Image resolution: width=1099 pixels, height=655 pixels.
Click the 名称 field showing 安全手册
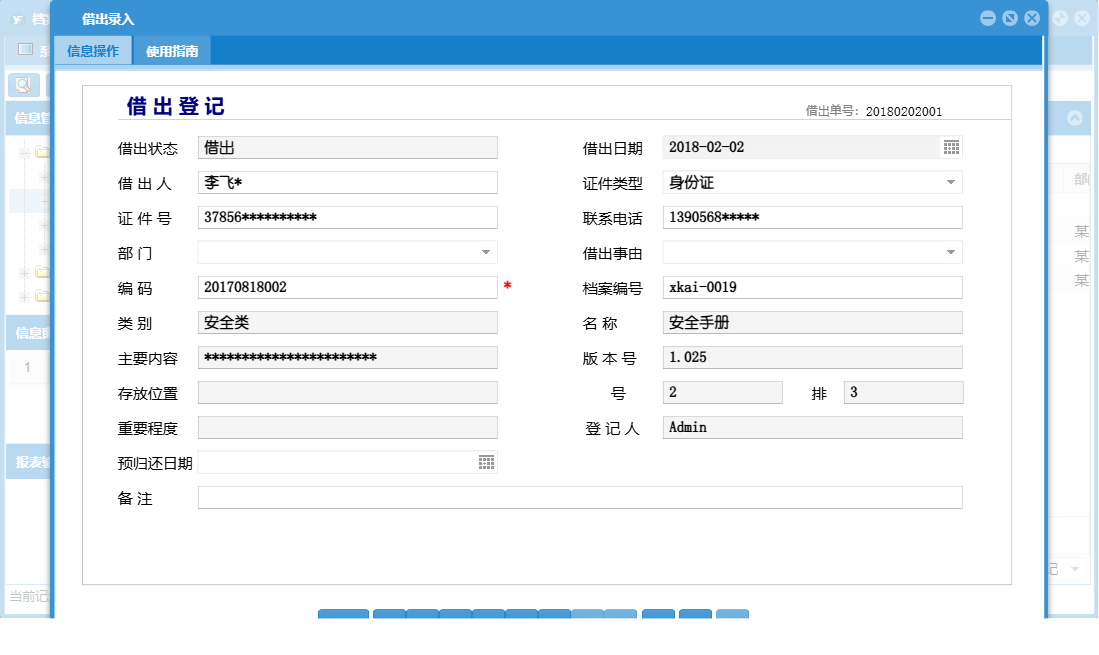(x=812, y=322)
